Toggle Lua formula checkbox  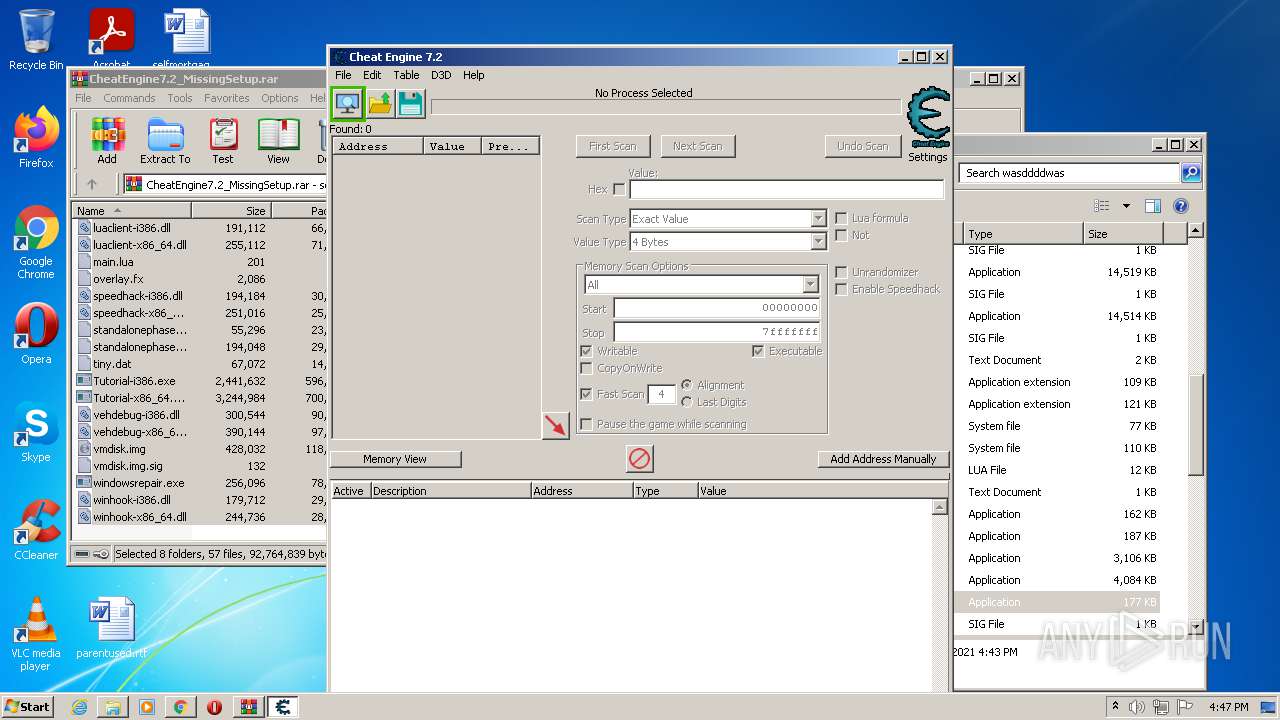coord(841,218)
